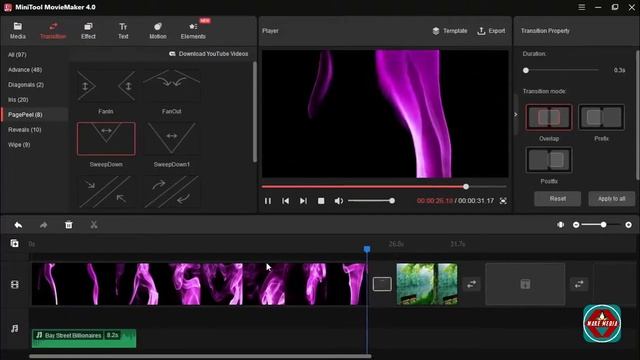The width and height of the screenshot is (640, 360).
Task: Choose the FanIn transition thumbnail
Action: pos(106,86)
